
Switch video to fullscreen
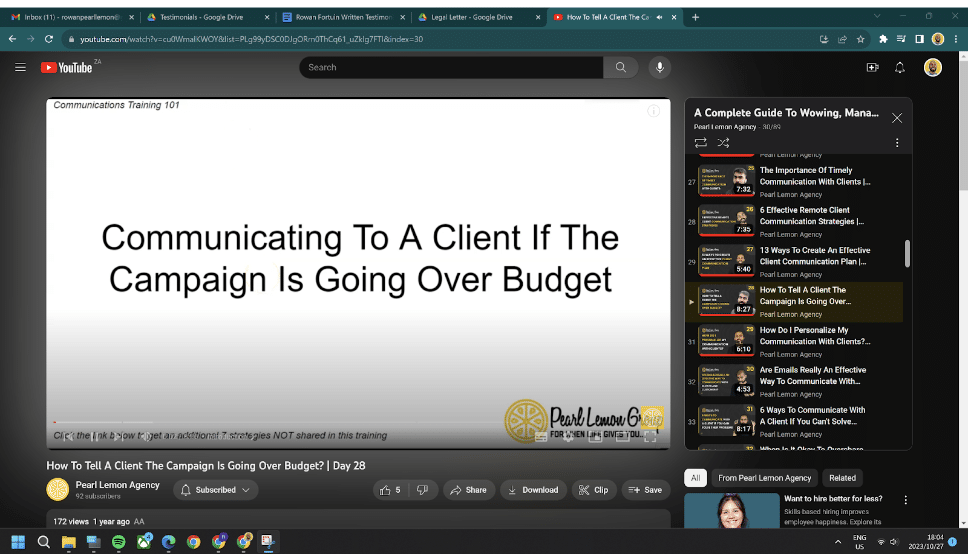click(650, 437)
